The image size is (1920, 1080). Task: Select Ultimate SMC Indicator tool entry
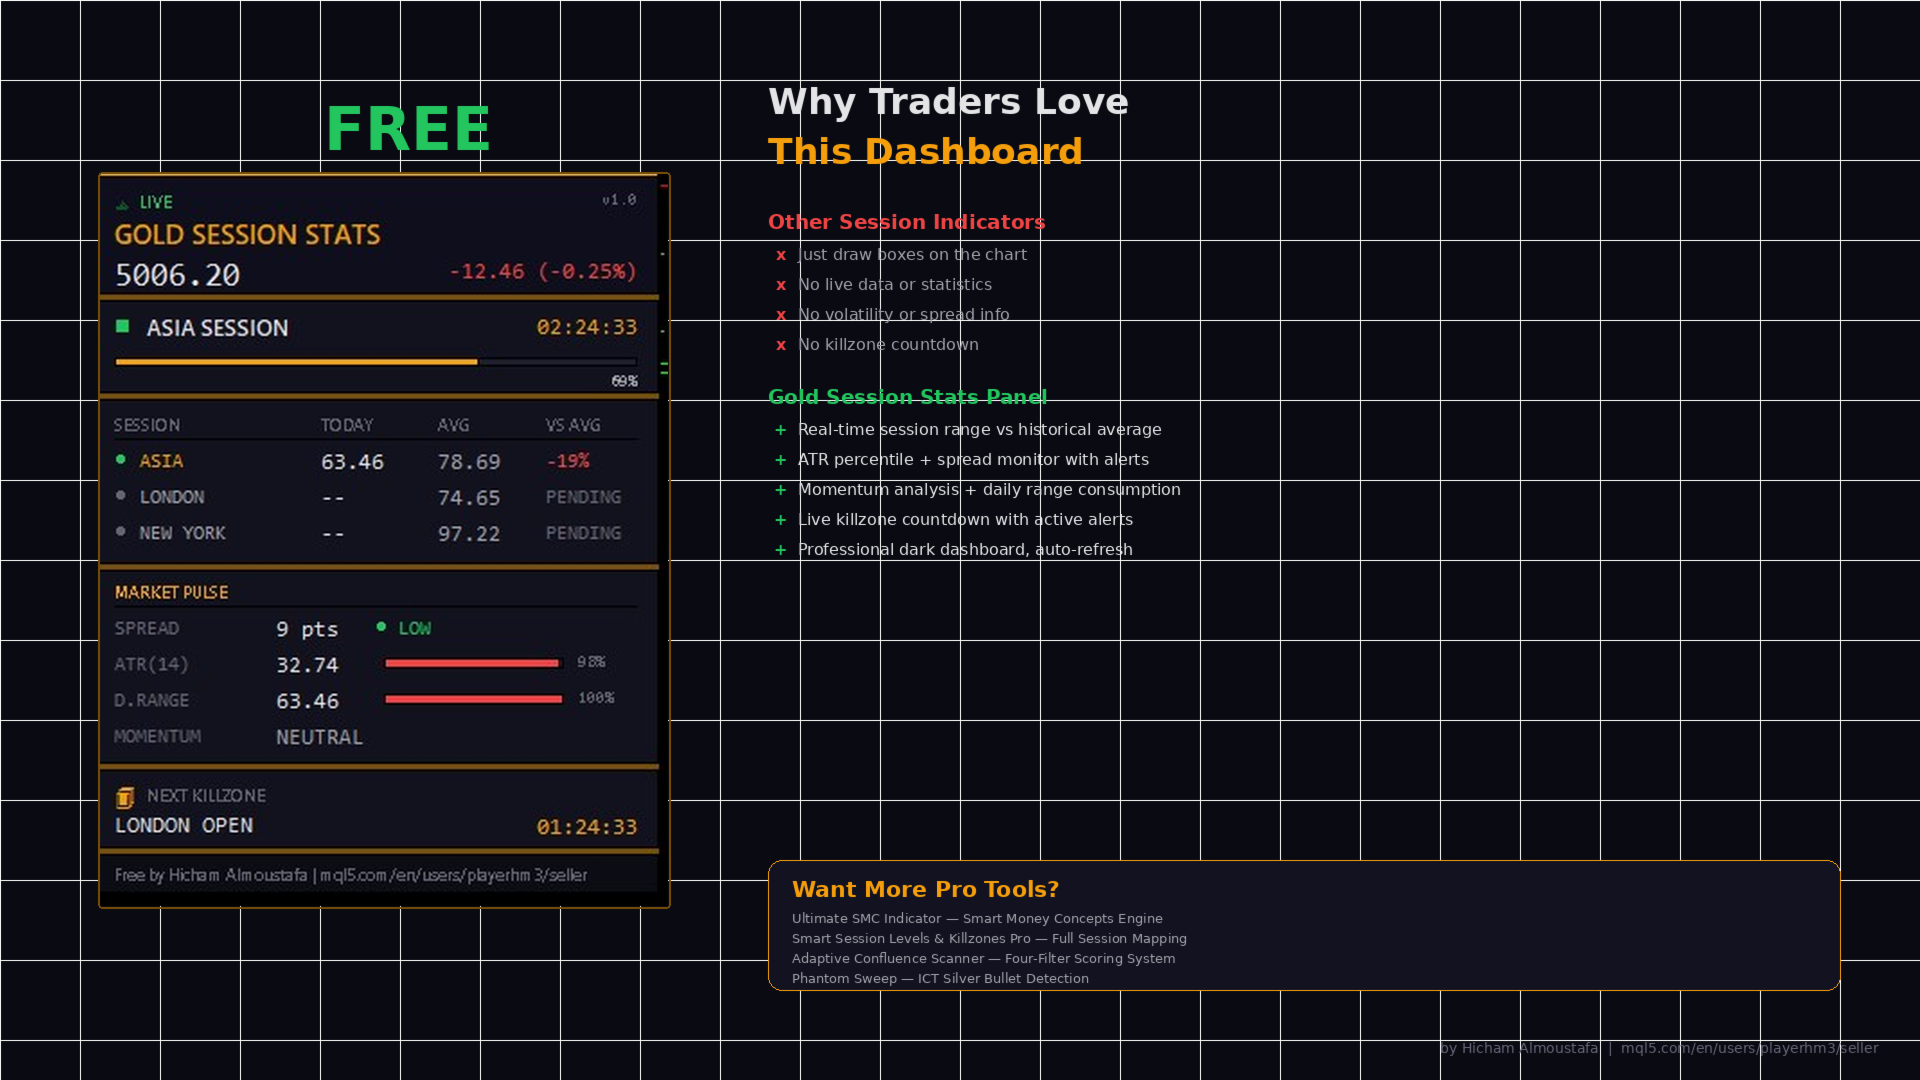[977, 918]
